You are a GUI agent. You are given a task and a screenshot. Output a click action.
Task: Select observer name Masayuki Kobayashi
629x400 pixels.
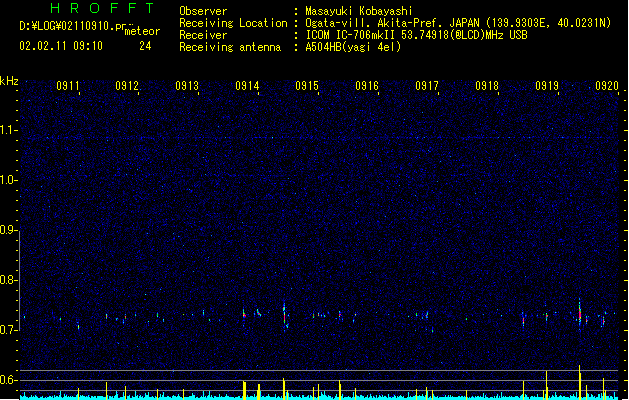[359, 11]
